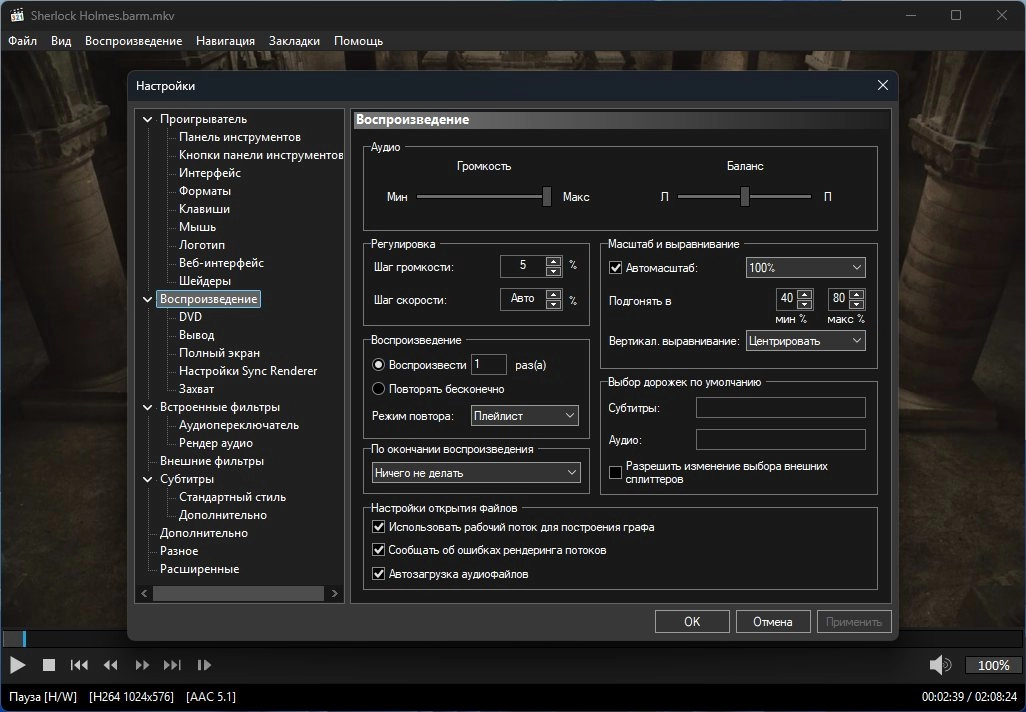This screenshot has width=1026, height=712.
Task: Click the frame step icon
Action: (x=204, y=665)
